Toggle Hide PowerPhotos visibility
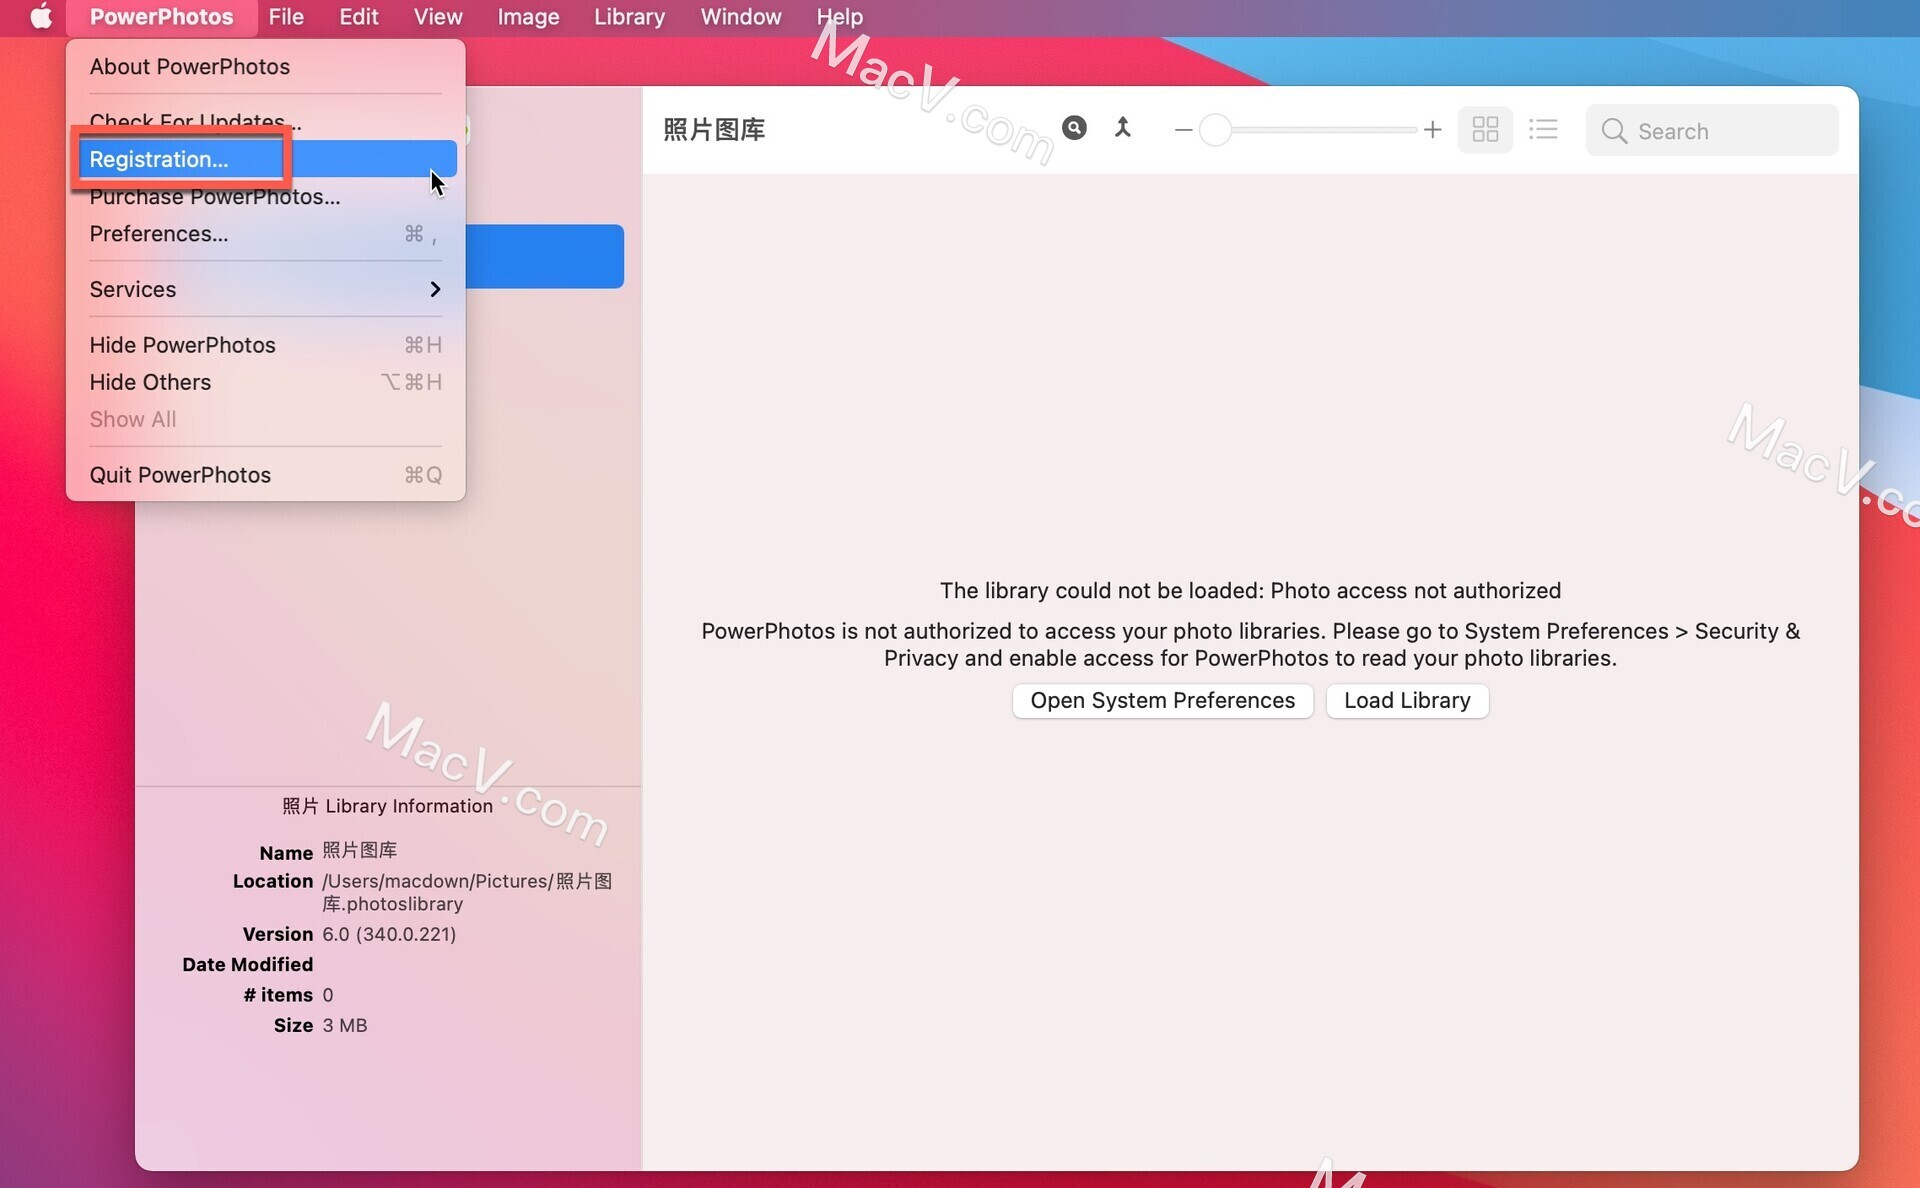Image resolution: width=1920 pixels, height=1188 pixels. pos(182,344)
